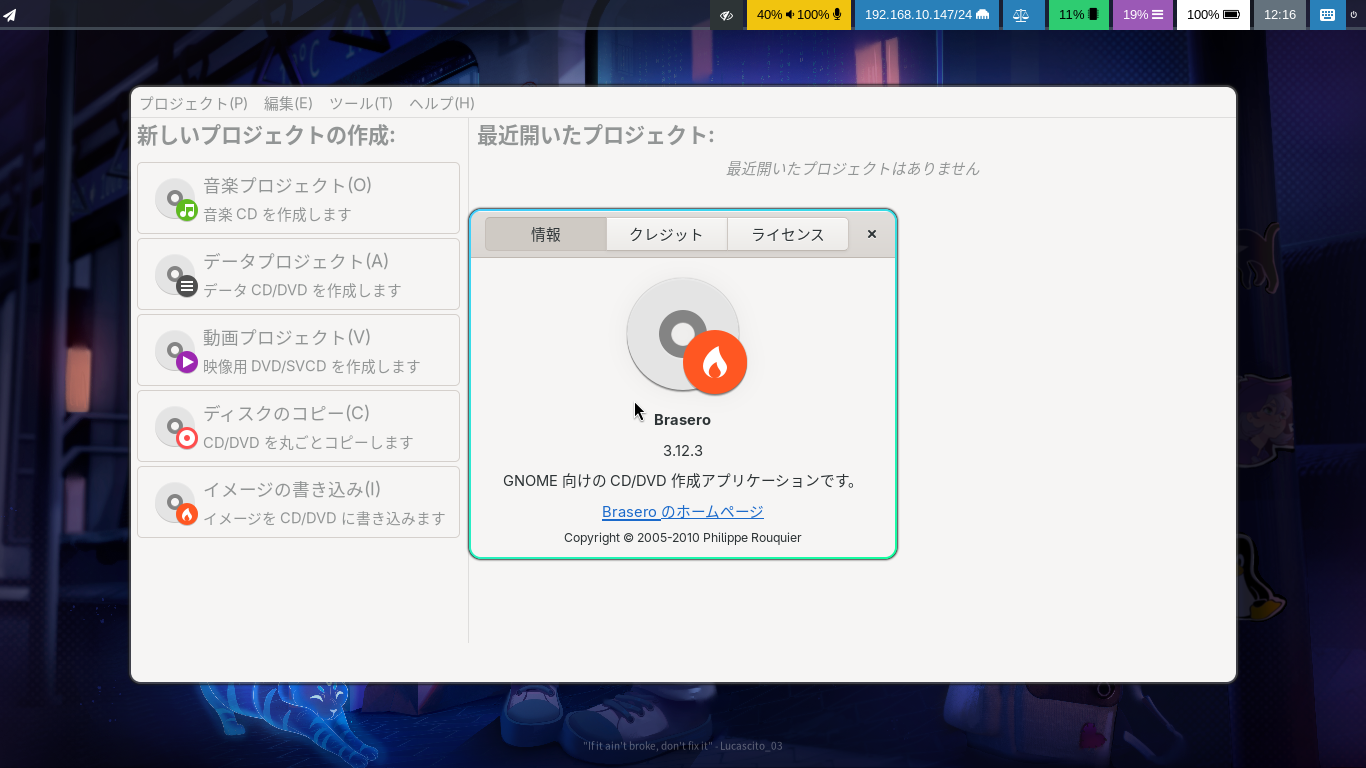Click the 11% CPU usage indicator
Viewport: 1366px width, 768px height.
pos(1079,15)
